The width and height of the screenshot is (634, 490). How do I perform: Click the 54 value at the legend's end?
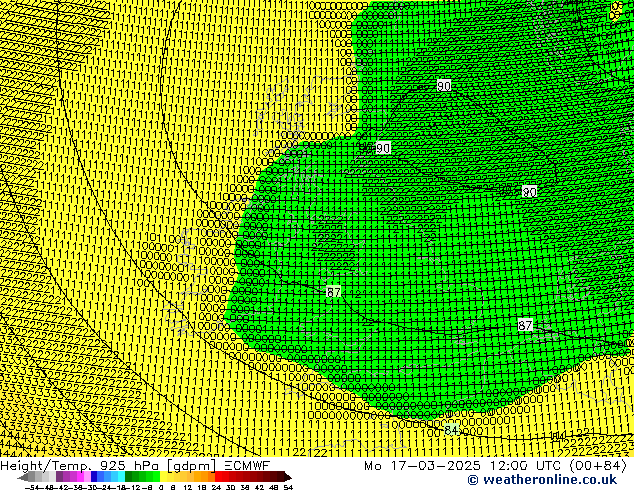[x=288, y=488]
